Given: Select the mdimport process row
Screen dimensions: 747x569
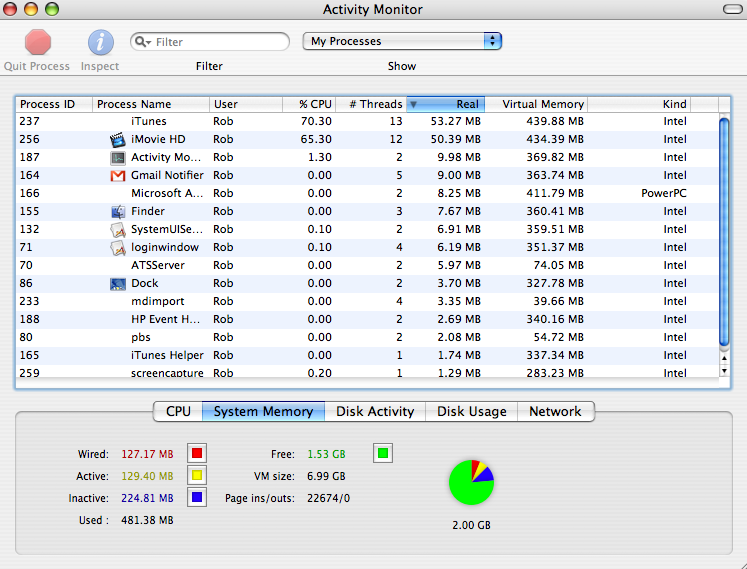Looking at the screenshot, I should (367, 302).
